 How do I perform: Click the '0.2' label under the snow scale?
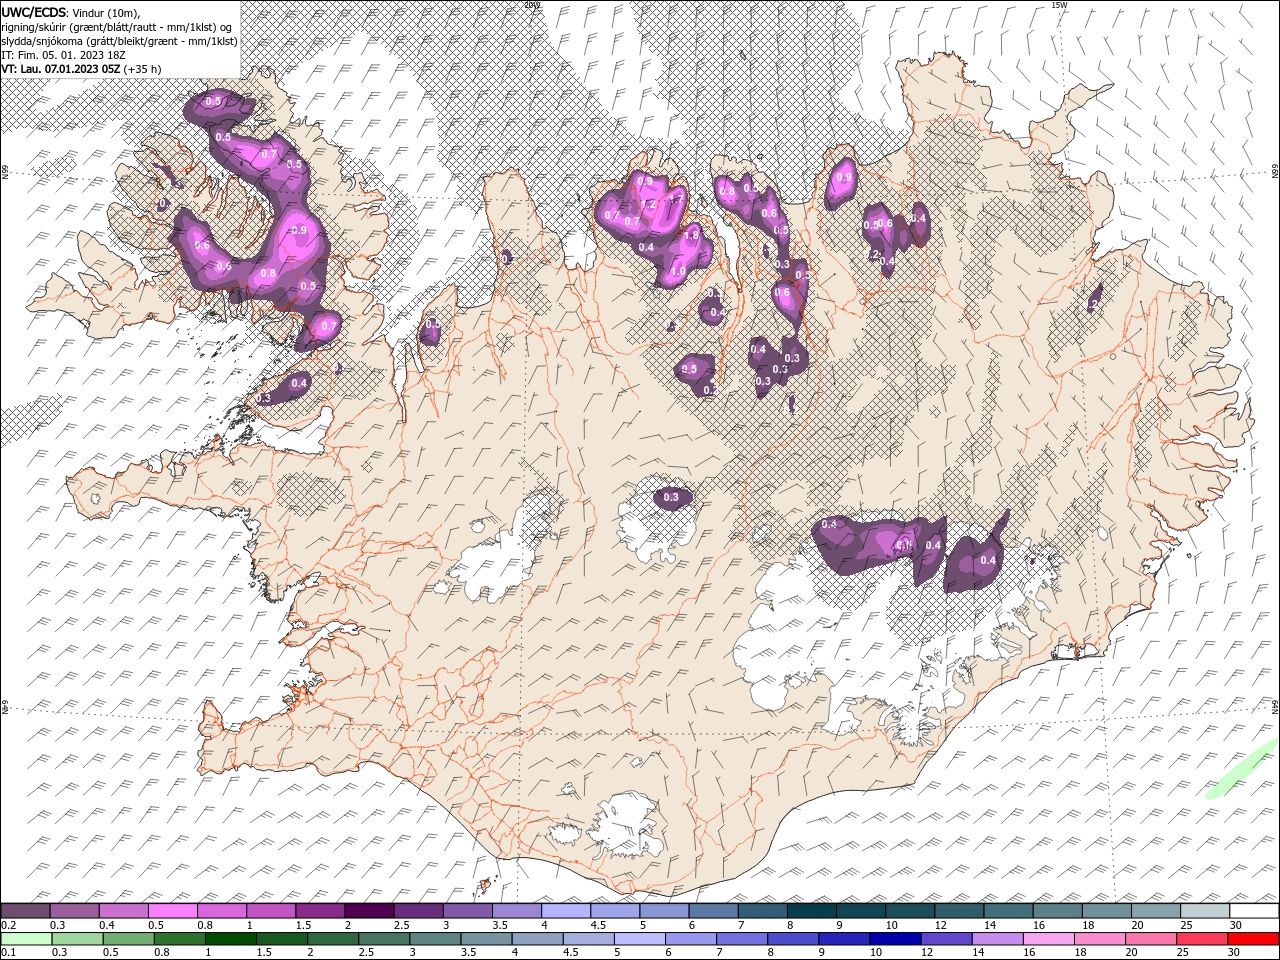point(8,925)
